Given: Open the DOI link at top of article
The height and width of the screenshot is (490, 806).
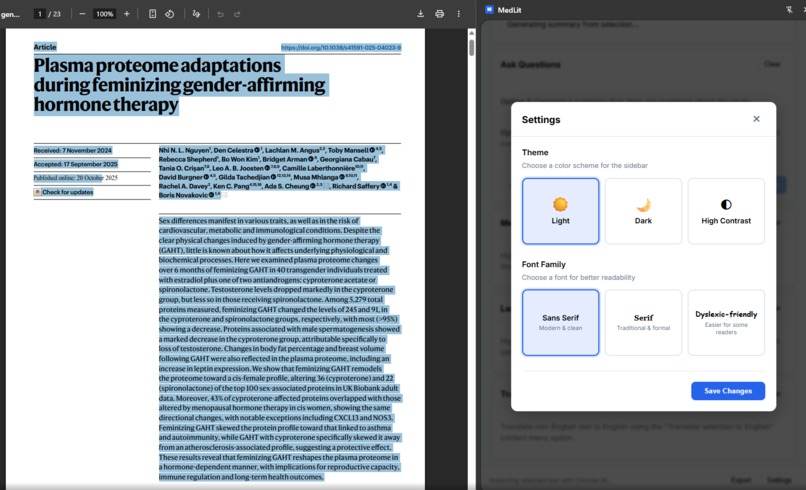Looking at the screenshot, I should click(x=341, y=47).
